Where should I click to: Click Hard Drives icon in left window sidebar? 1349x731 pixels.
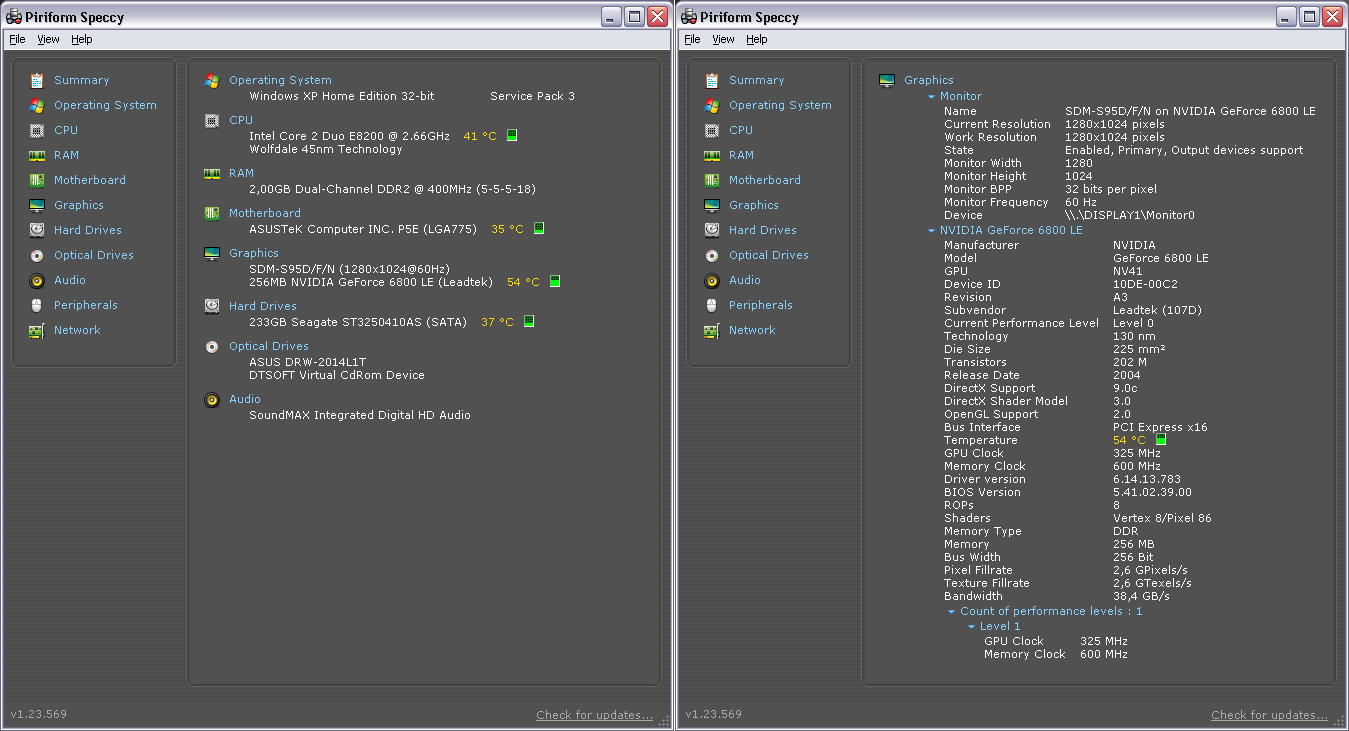(x=37, y=230)
